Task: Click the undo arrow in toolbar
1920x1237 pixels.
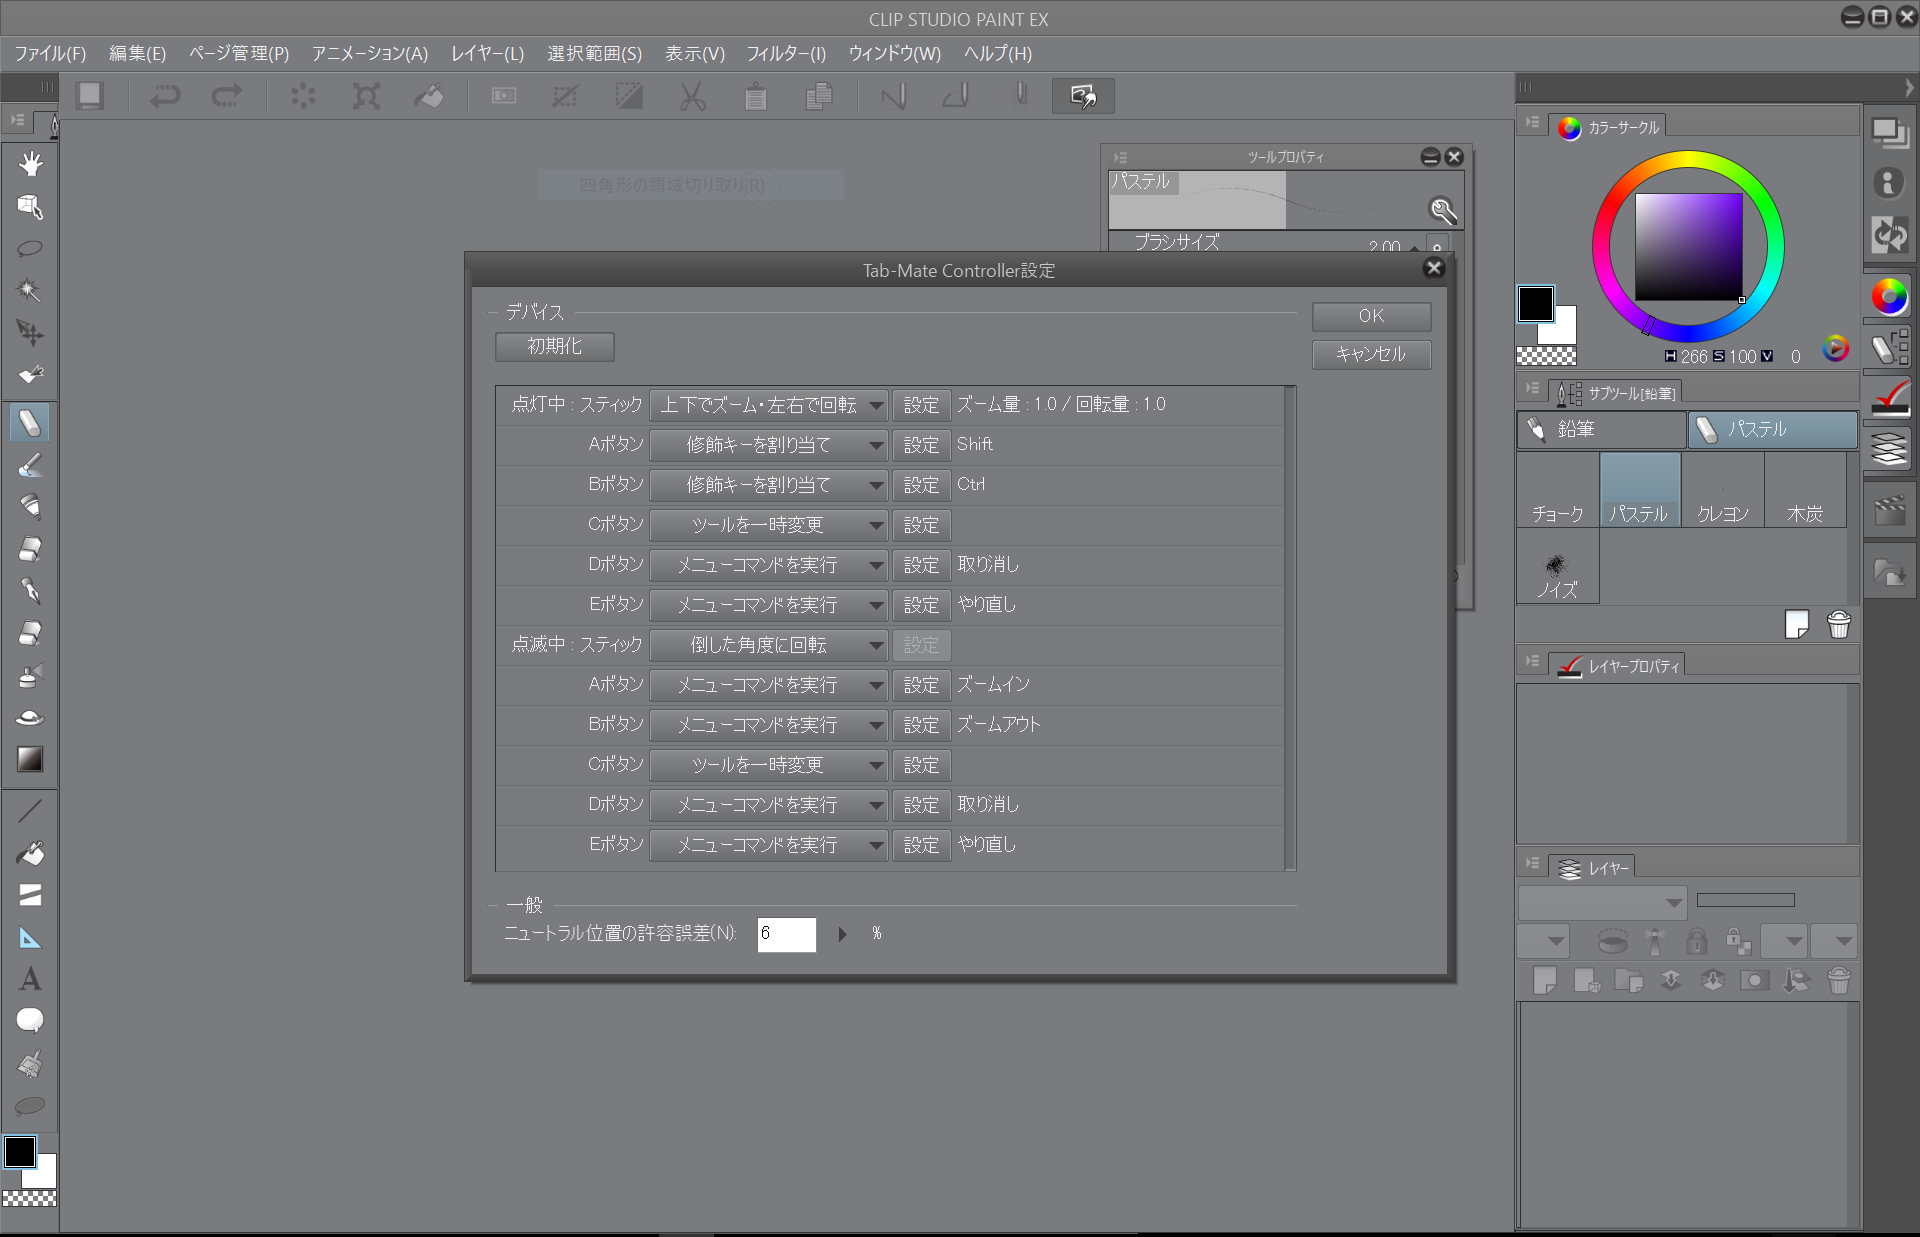Action: [165, 96]
